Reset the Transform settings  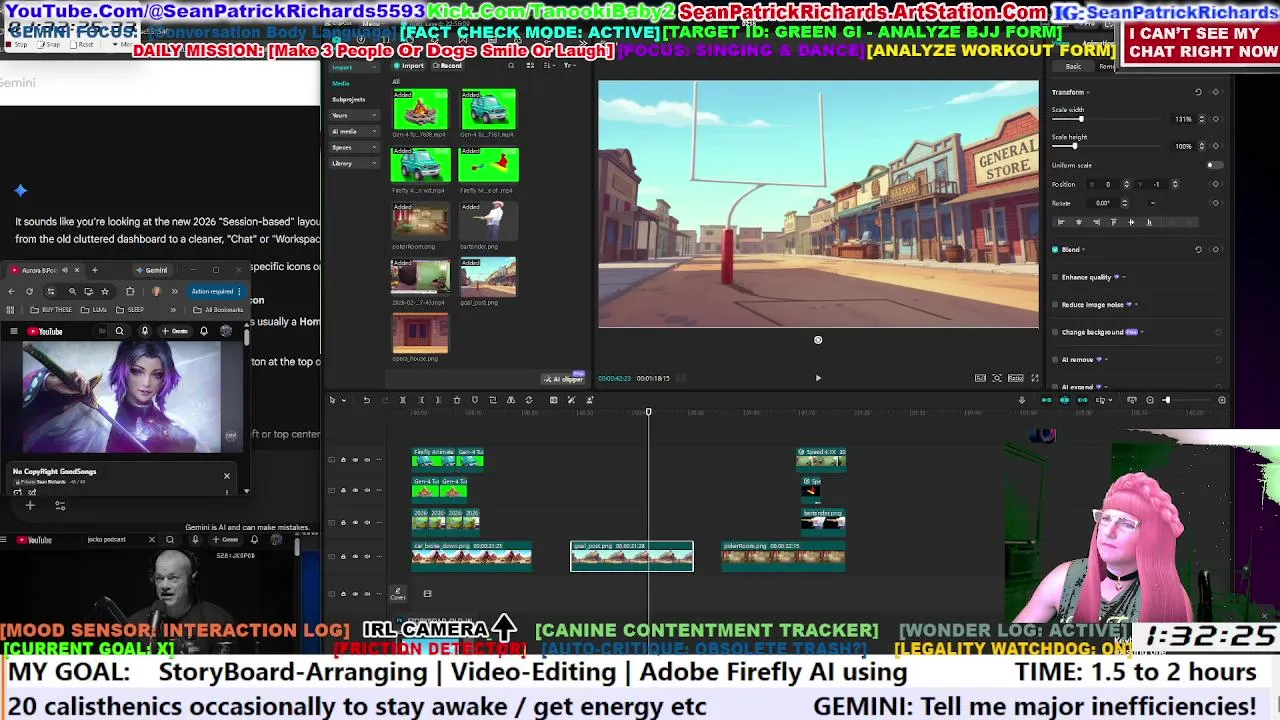pos(1198,92)
